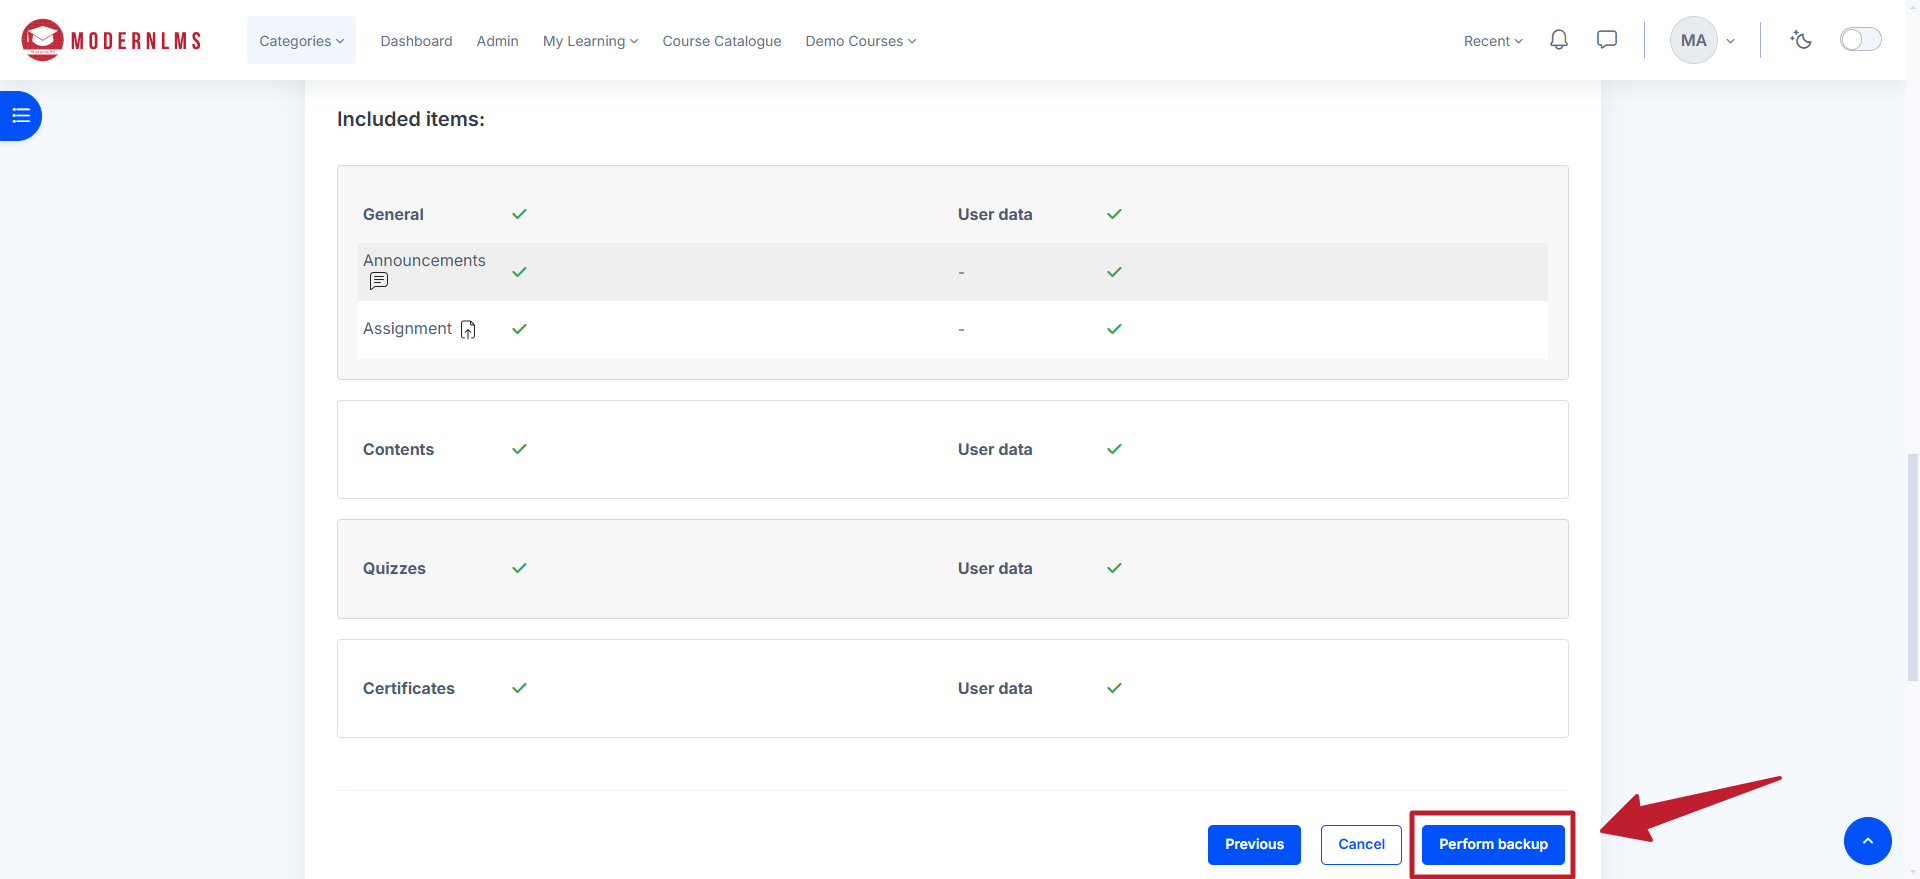Click the Quizzes user data checkmark
The width and height of the screenshot is (1920, 879).
pos(1114,568)
